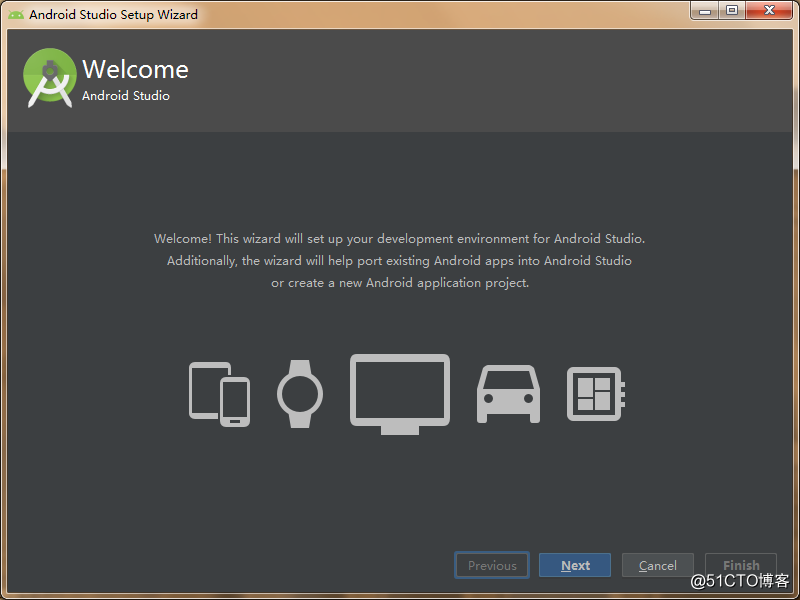Click the Android Auto car icon
Viewport: 800px width, 600px height.
(x=508, y=394)
